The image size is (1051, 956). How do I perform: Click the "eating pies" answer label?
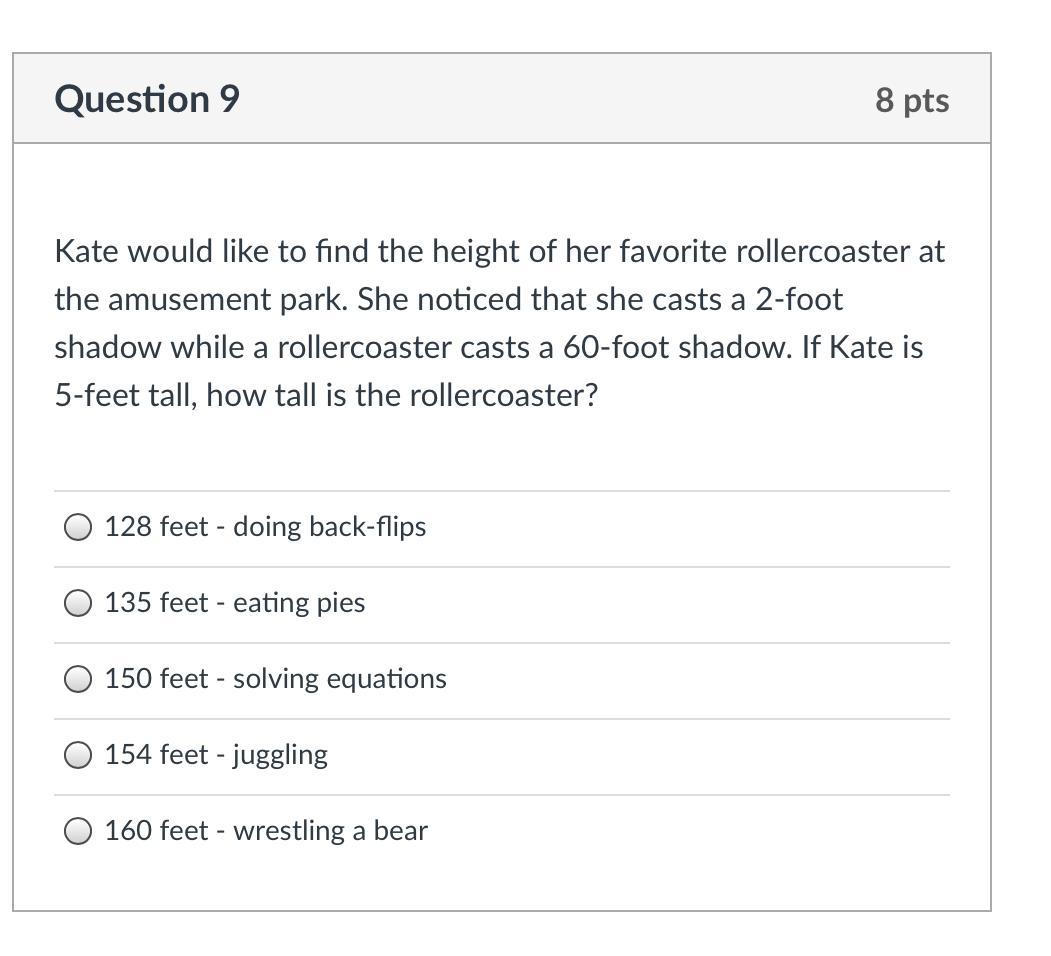pyautogui.click(x=299, y=603)
